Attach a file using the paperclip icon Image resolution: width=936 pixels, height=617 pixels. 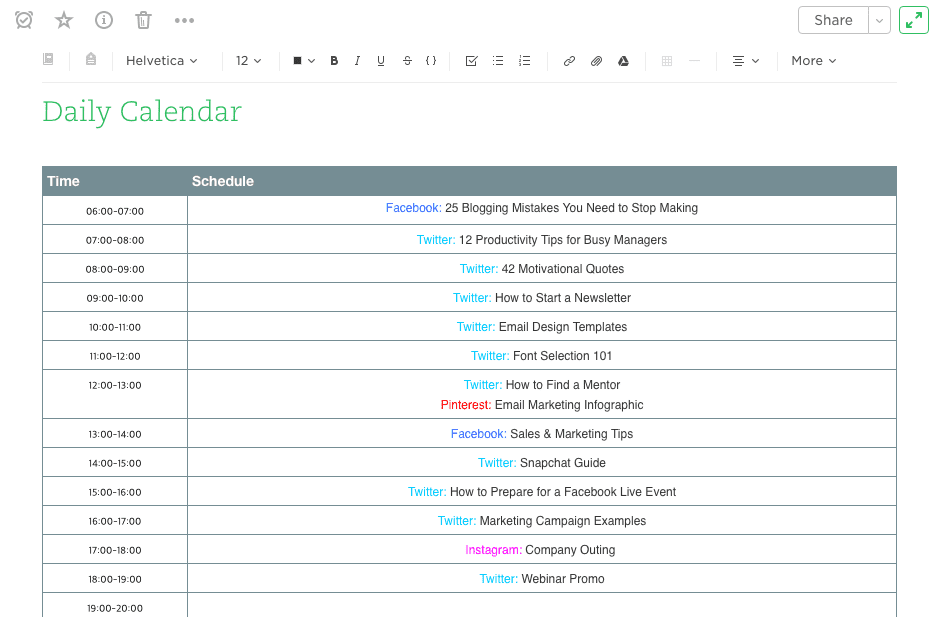596,61
